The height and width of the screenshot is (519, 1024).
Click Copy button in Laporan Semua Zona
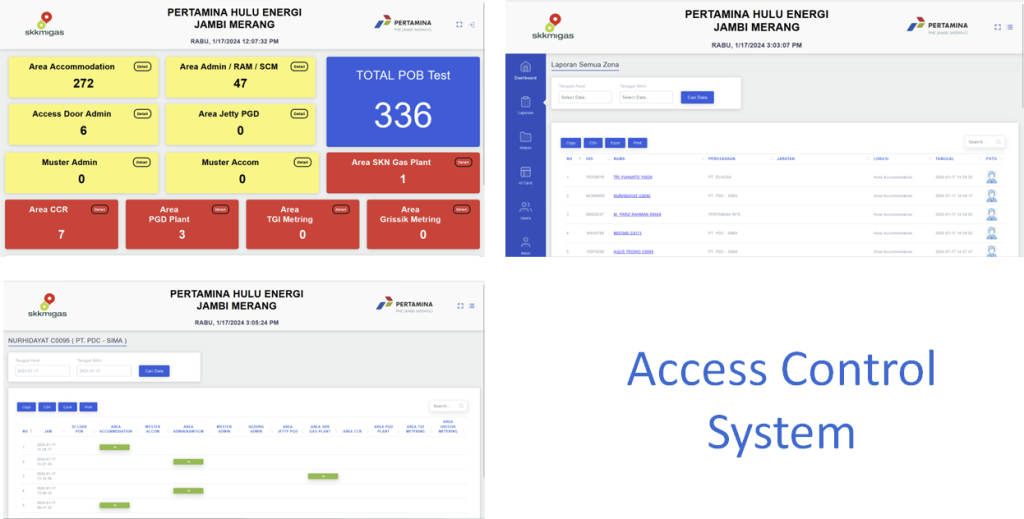click(x=571, y=142)
